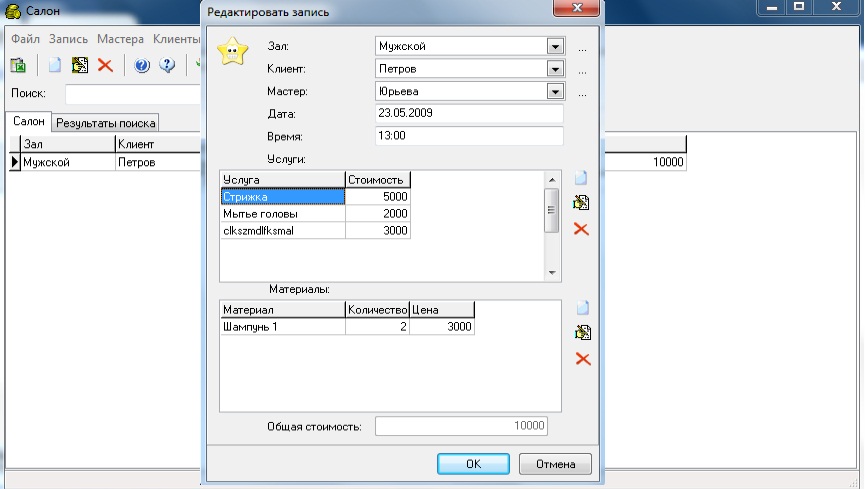Screen dimensions: 865x489
Task: Click the services list scroll down arrow
Action: click(552, 273)
